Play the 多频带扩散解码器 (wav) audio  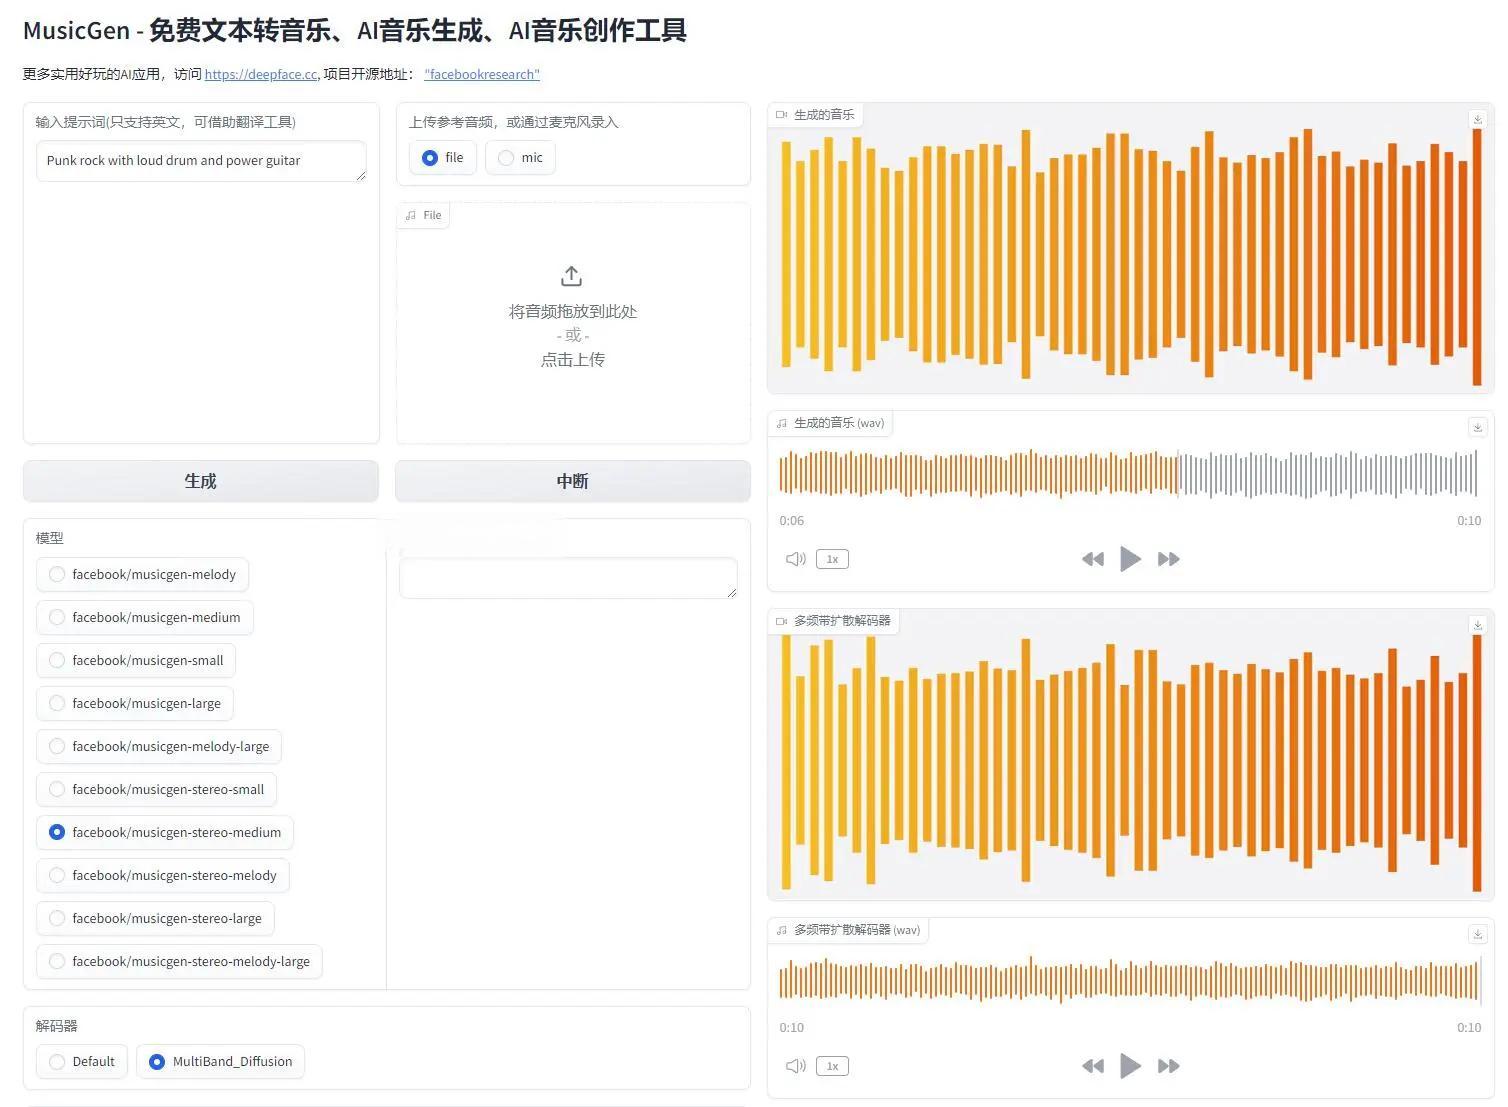[1130, 1066]
